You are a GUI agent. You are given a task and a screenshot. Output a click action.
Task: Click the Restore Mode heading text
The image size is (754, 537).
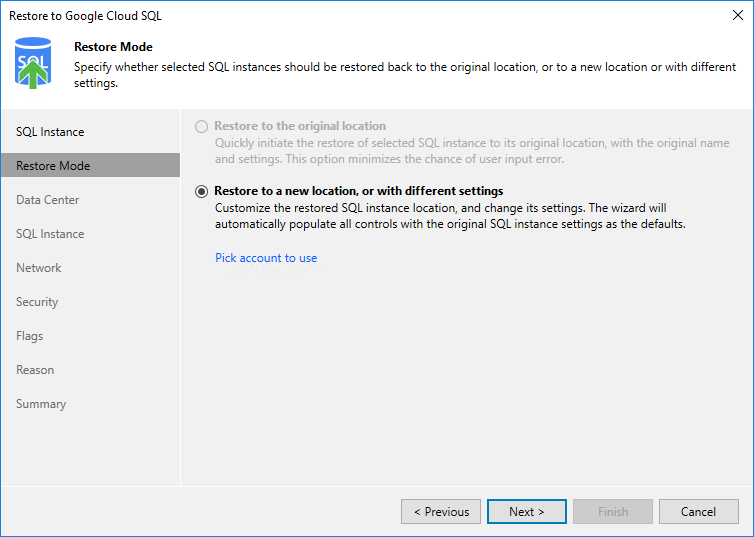tap(113, 47)
